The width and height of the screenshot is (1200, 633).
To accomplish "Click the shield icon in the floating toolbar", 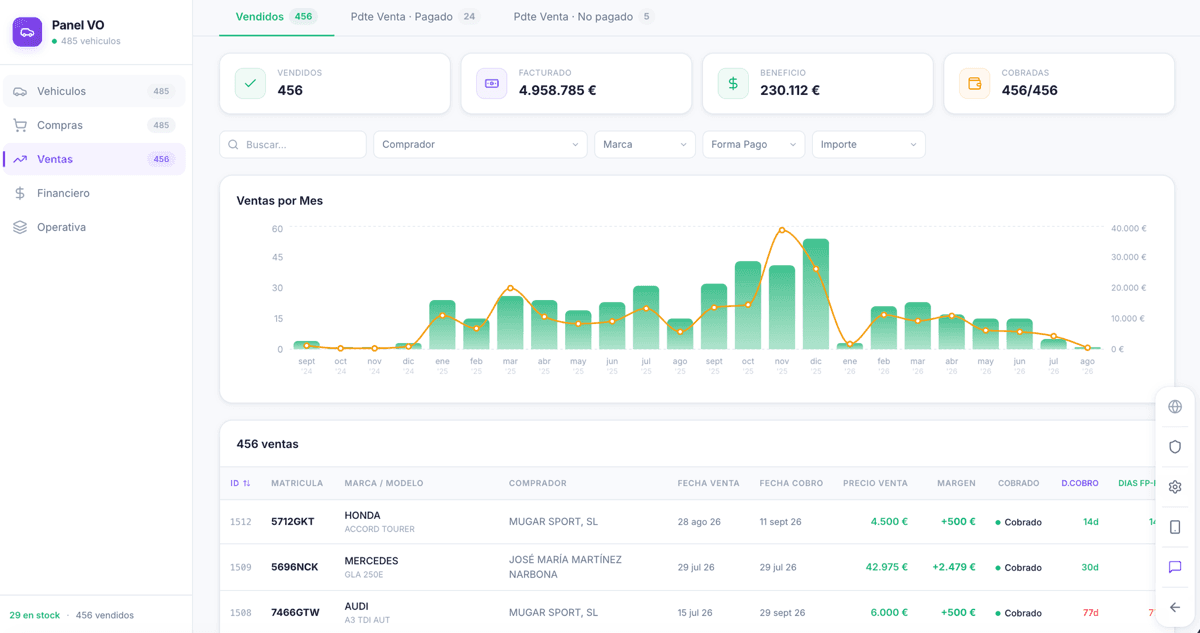I will [x=1175, y=447].
